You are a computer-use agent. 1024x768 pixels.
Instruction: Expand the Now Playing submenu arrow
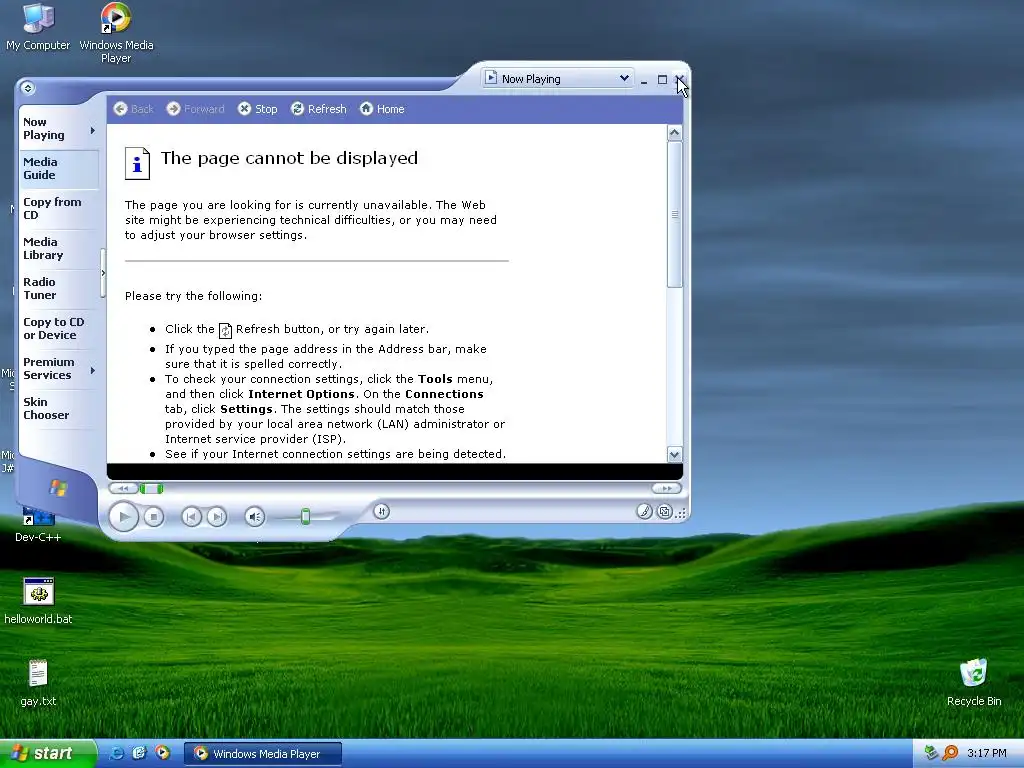[x=92, y=131]
